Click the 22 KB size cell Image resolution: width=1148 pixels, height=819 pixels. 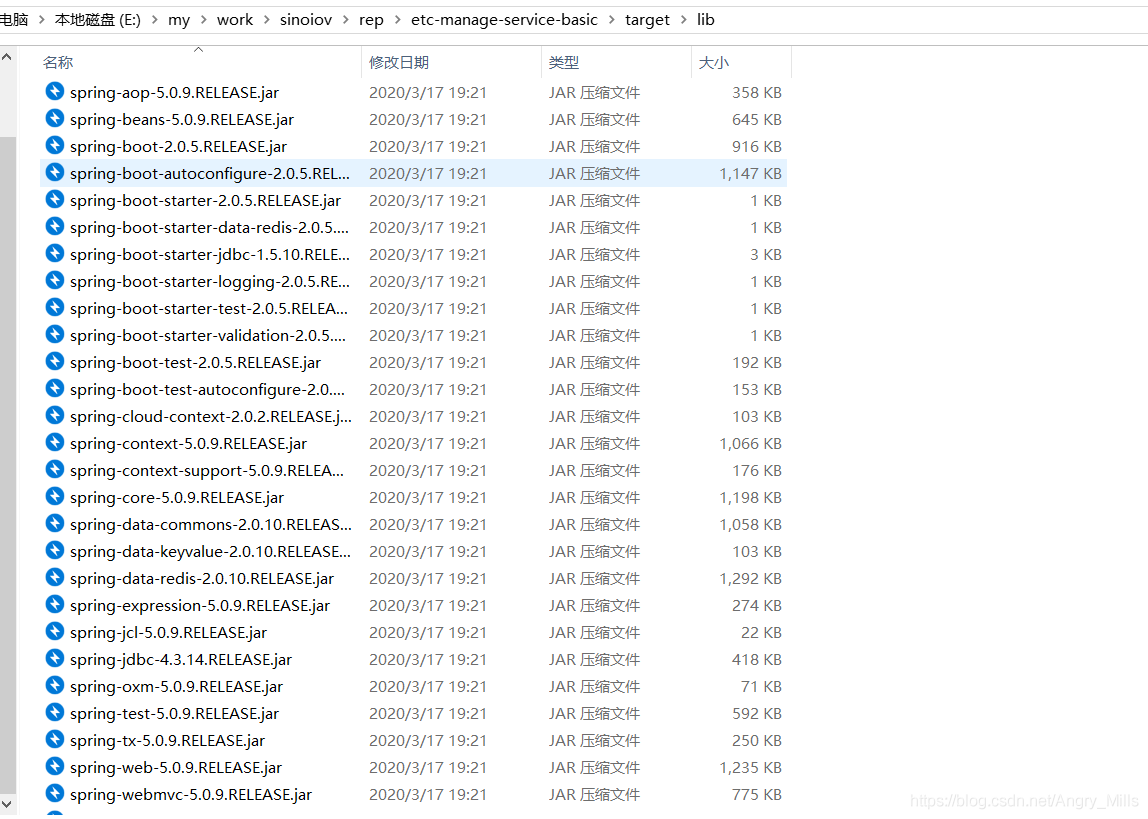pos(761,632)
